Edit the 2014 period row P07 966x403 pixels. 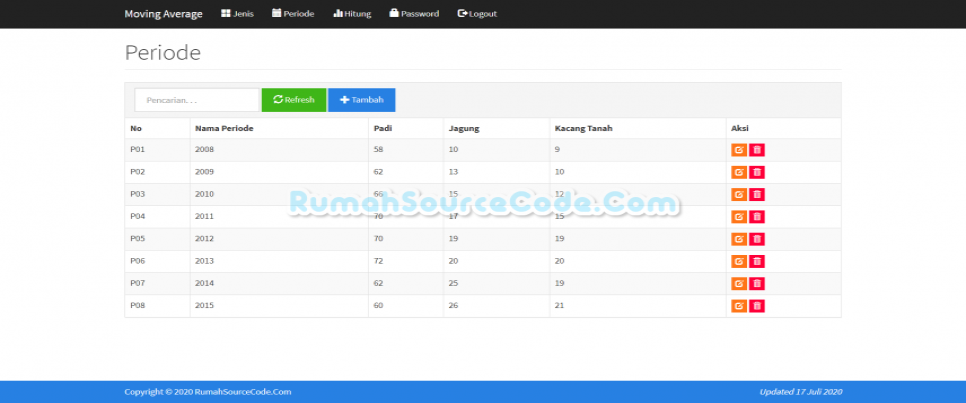(738, 283)
